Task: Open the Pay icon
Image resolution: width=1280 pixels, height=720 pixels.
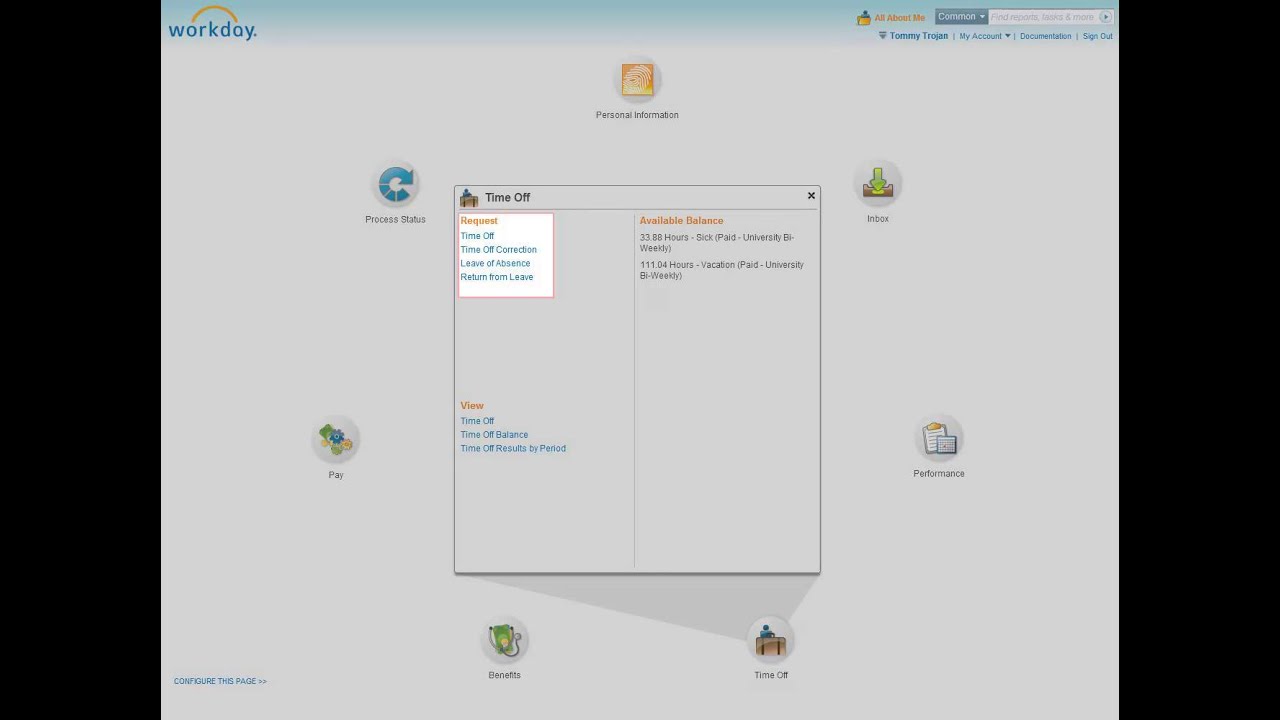Action: coord(336,440)
